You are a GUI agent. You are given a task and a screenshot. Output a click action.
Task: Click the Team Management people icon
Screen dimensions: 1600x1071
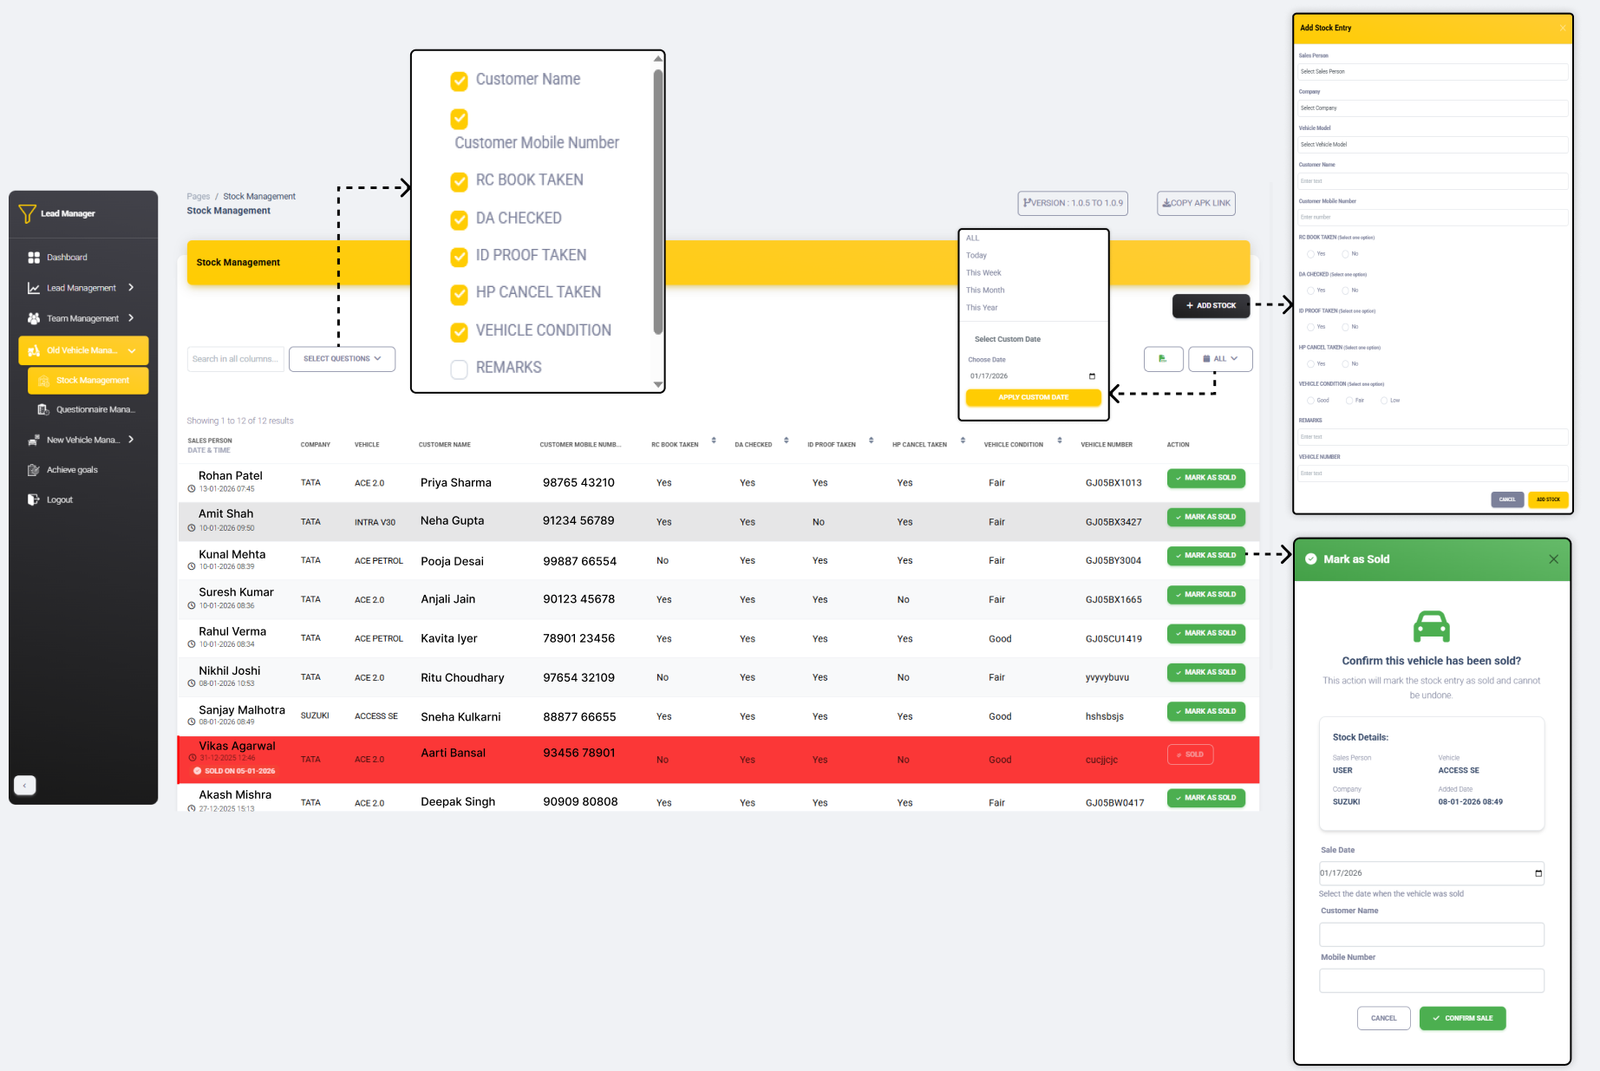[x=34, y=319]
